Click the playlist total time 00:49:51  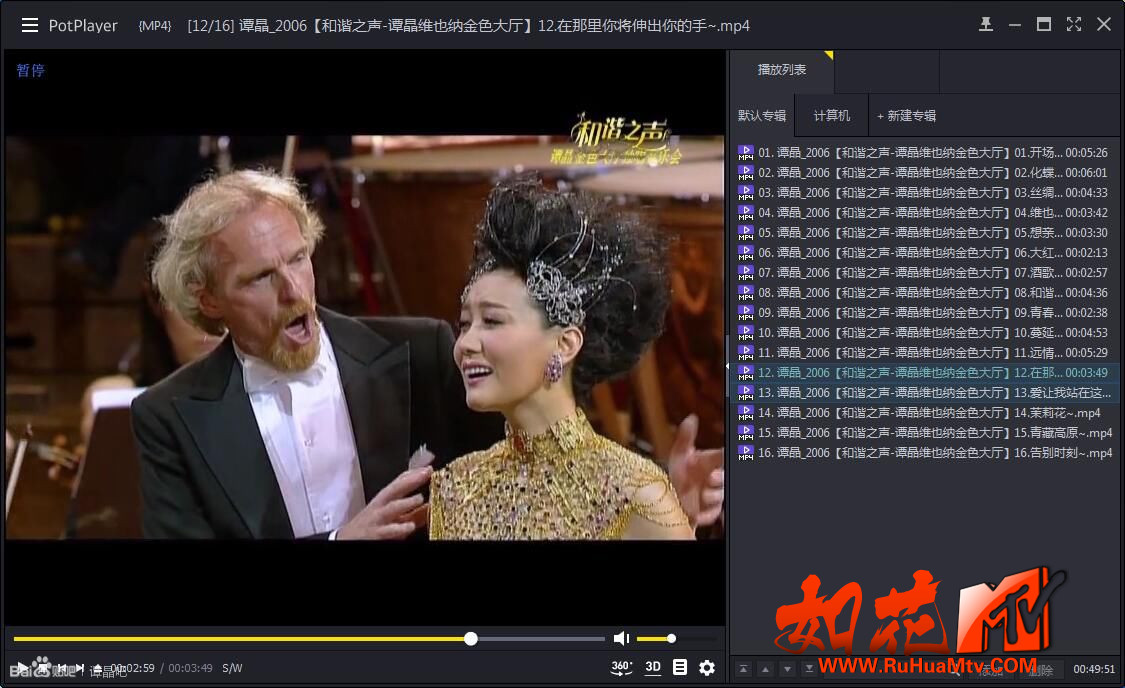coord(1094,669)
